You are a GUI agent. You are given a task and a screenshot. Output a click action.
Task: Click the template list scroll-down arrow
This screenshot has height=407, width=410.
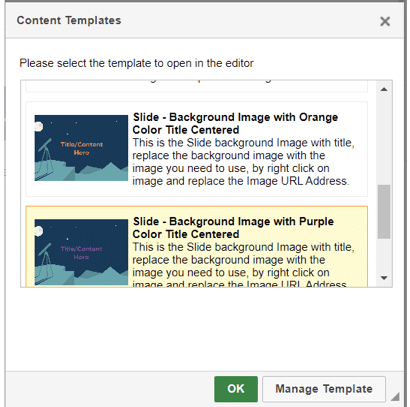click(x=384, y=278)
